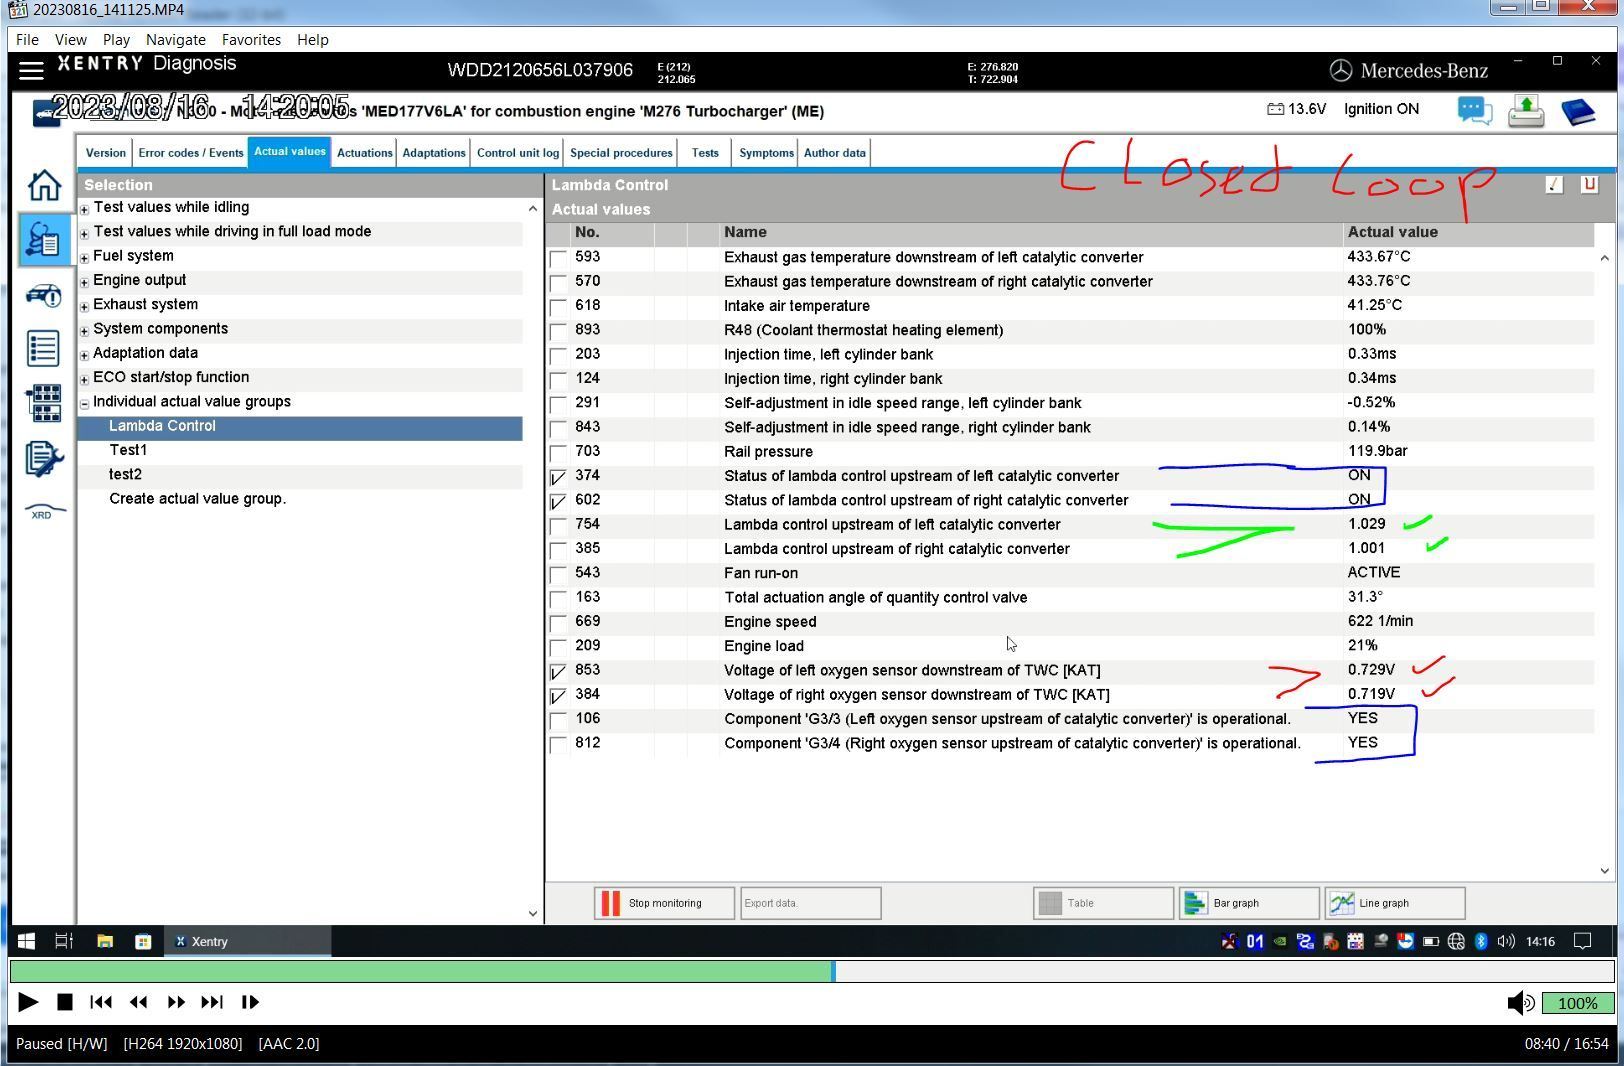Click the blue help book icon

pyautogui.click(x=1578, y=111)
